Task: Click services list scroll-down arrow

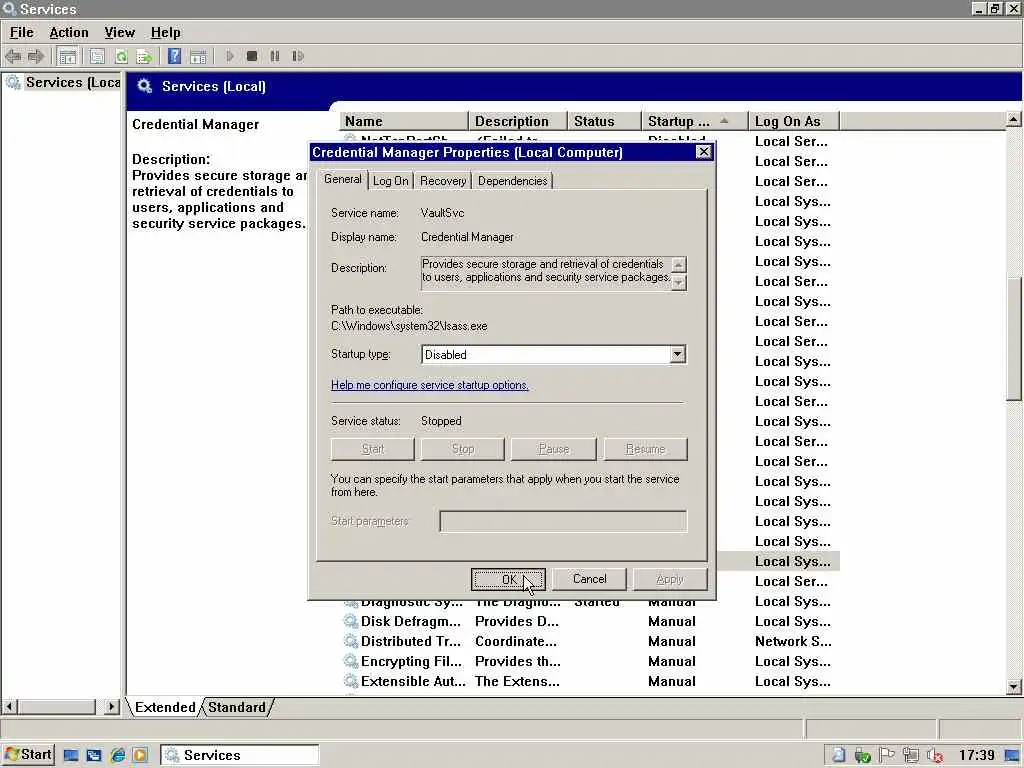Action: tap(1013, 687)
